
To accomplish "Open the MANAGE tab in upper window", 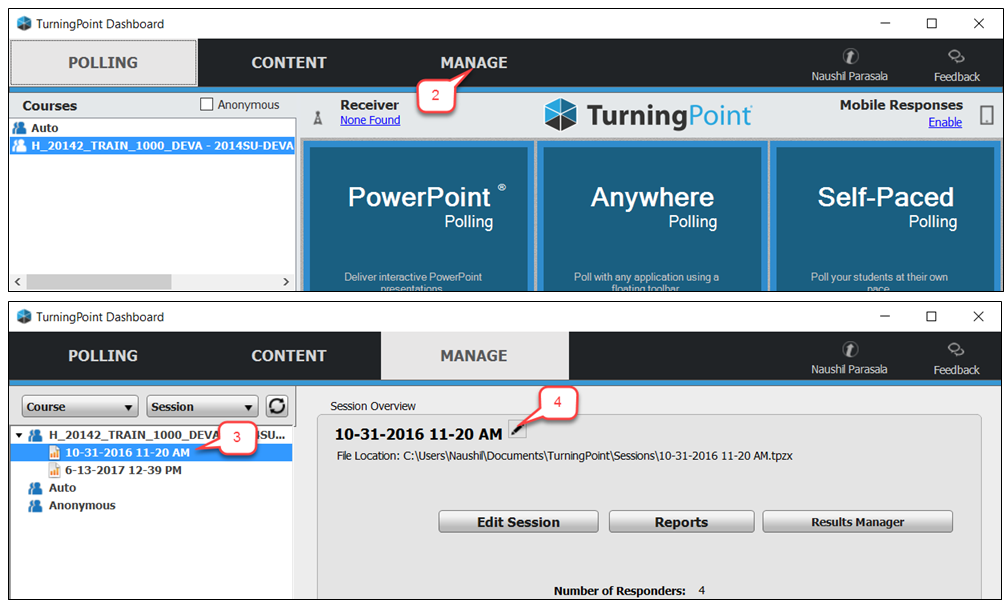I will (x=474, y=62).
